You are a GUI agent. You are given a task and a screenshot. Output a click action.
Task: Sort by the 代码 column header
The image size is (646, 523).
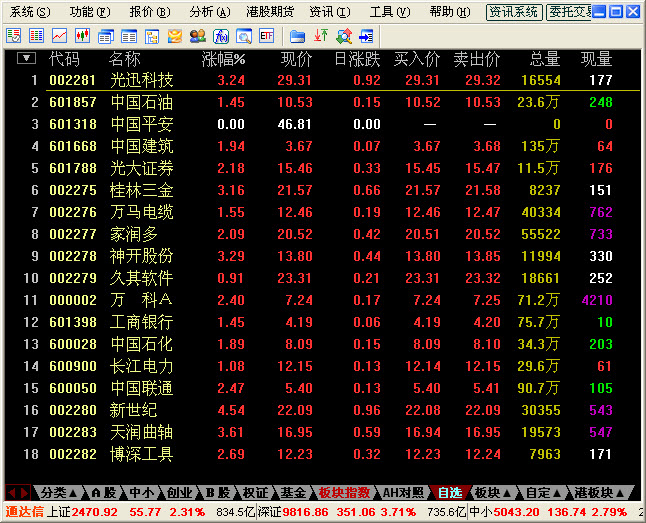[64, 59]
